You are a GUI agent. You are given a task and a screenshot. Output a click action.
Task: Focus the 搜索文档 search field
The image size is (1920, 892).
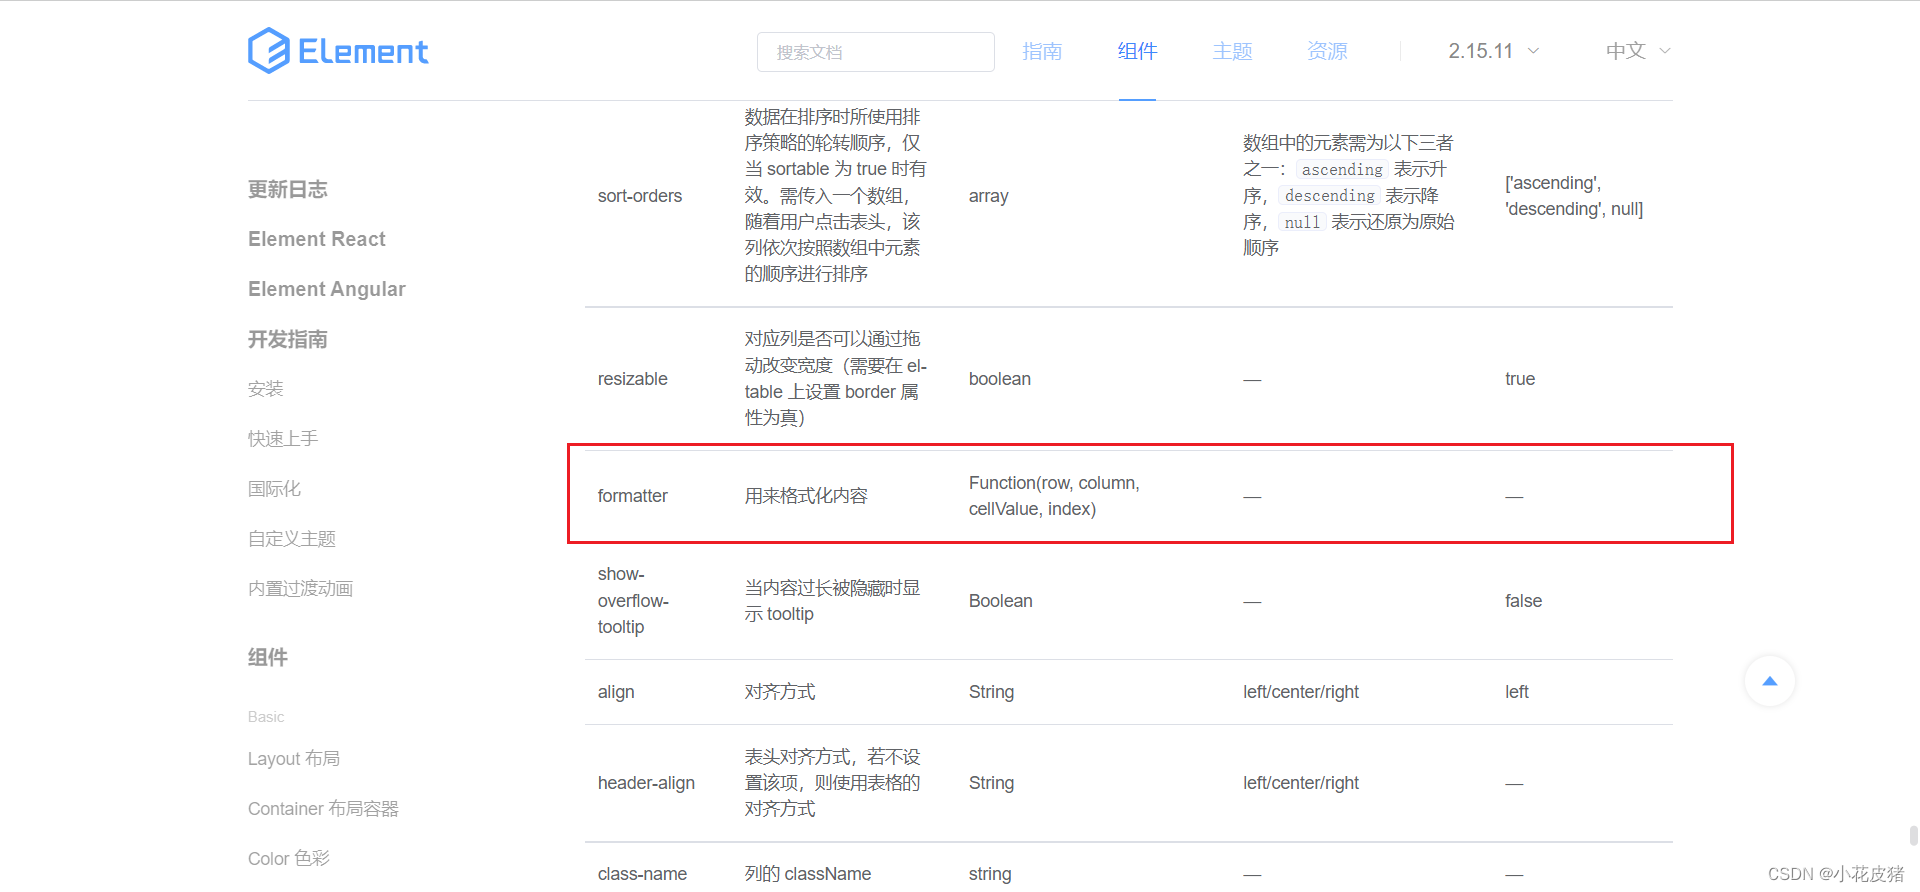point(876,52)
